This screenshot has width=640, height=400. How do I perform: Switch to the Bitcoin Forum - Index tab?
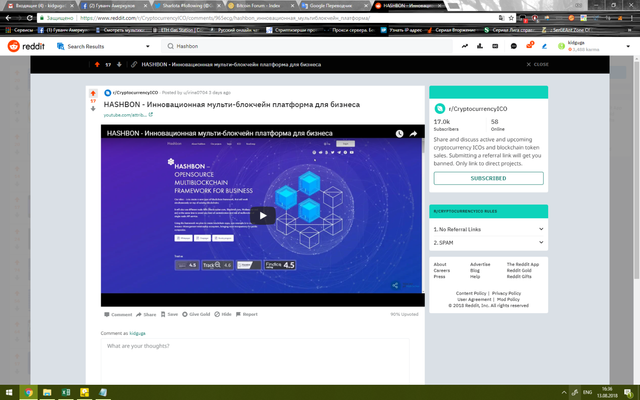(x=260, y=6)
